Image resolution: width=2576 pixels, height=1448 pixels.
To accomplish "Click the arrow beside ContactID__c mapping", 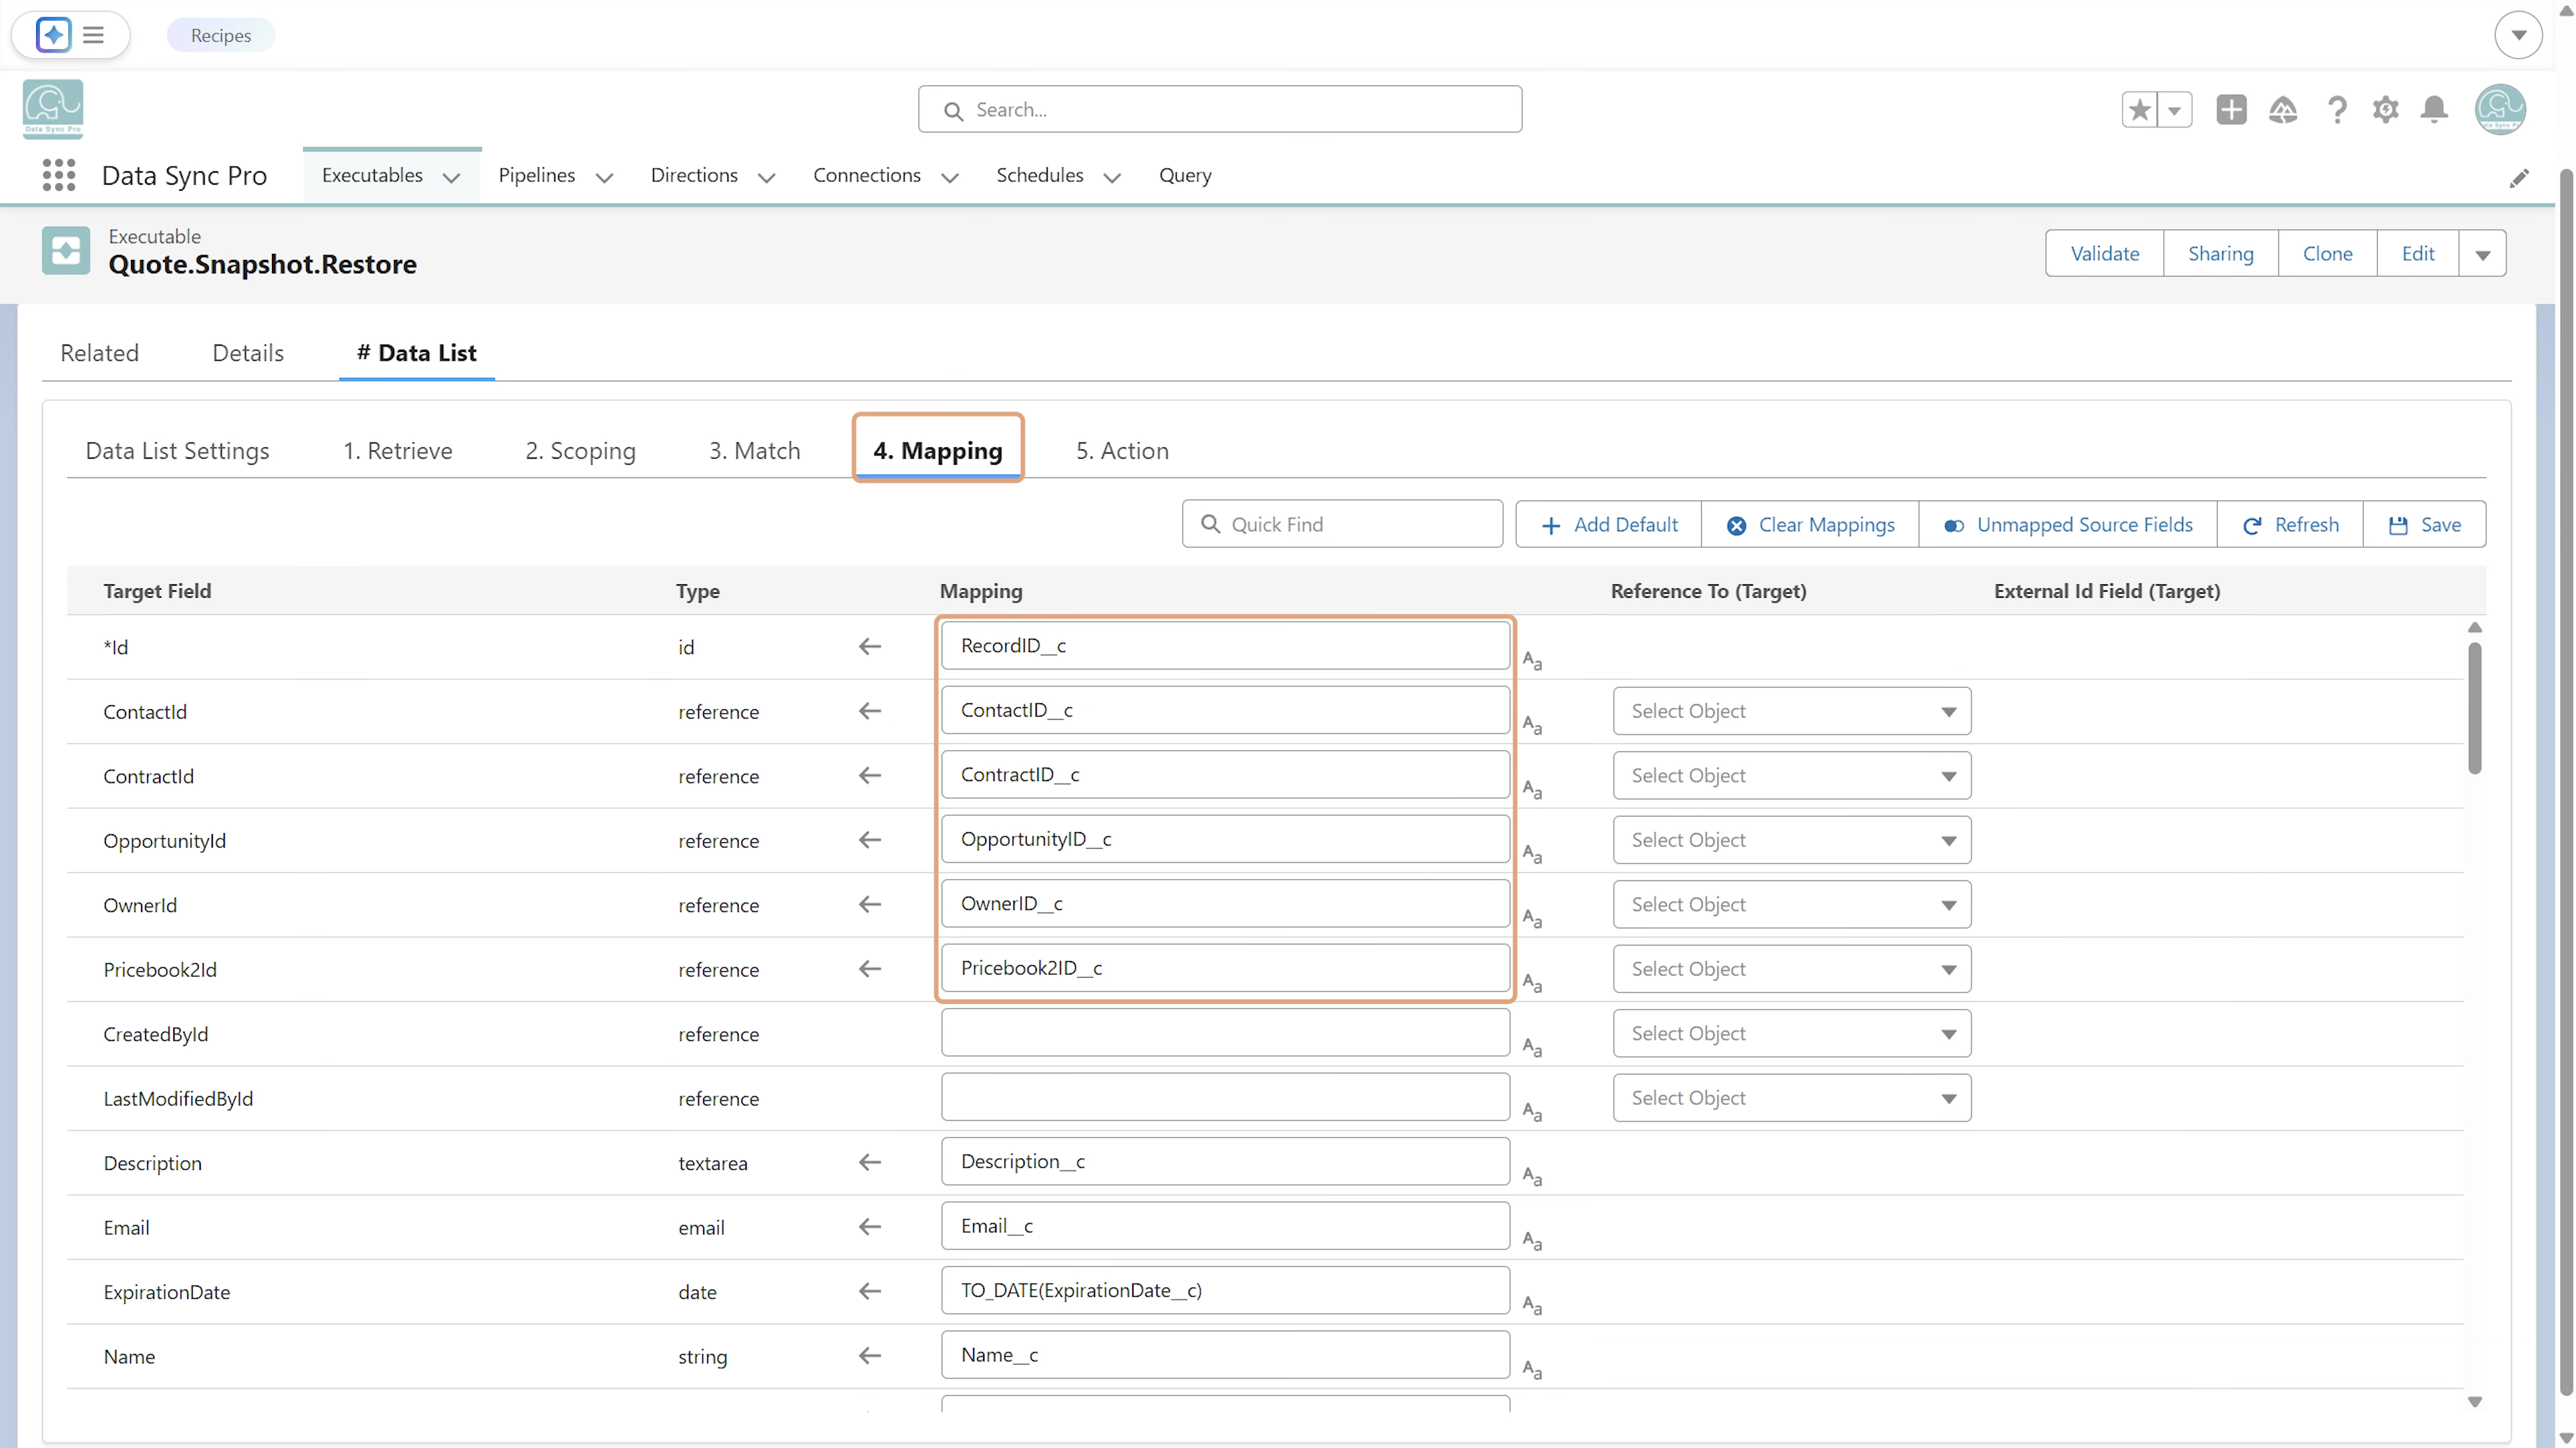I will (869, 711).
